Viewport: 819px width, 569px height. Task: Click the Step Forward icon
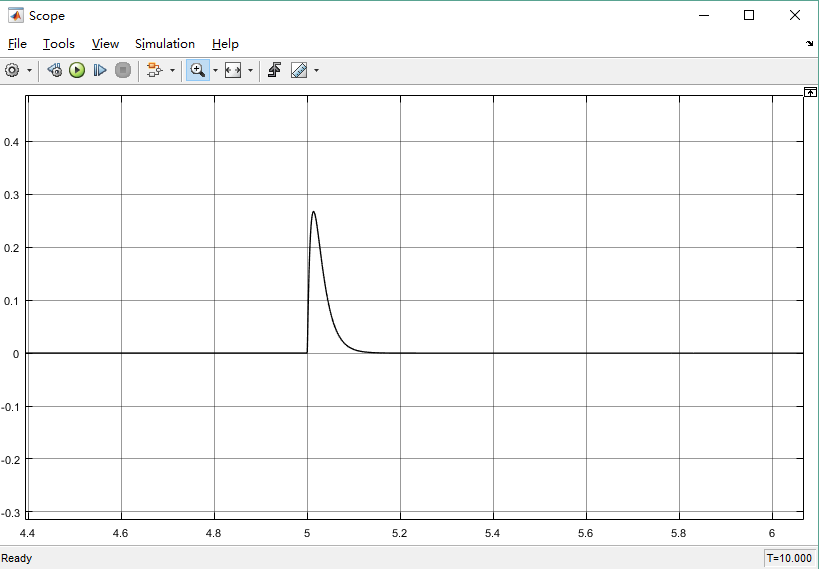click(x=100, y=70)
